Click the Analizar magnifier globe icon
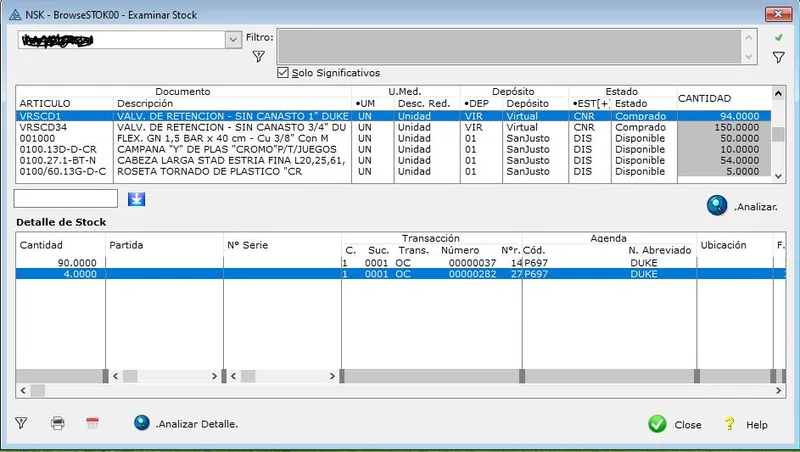800x452 pixels. [717, 206]
